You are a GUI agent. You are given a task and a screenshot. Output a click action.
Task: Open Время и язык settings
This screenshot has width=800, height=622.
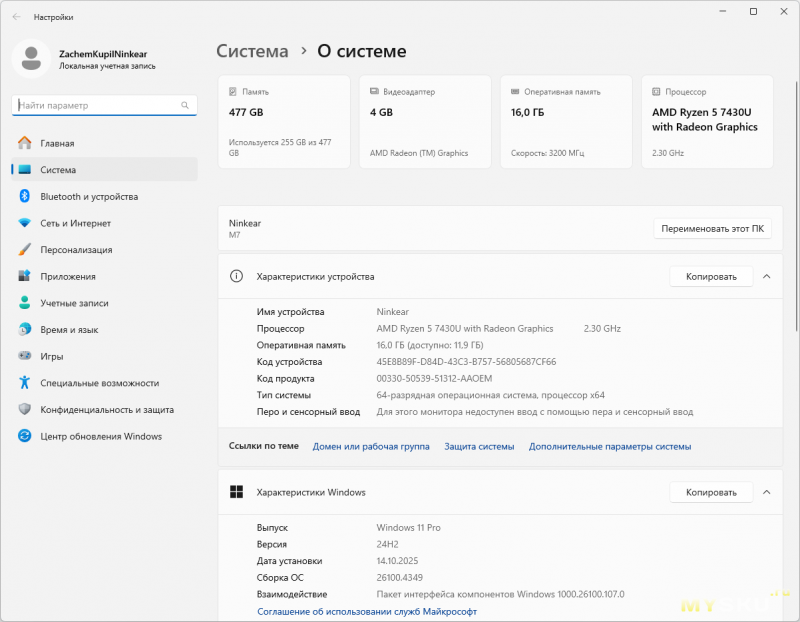(x=69, y=329)
